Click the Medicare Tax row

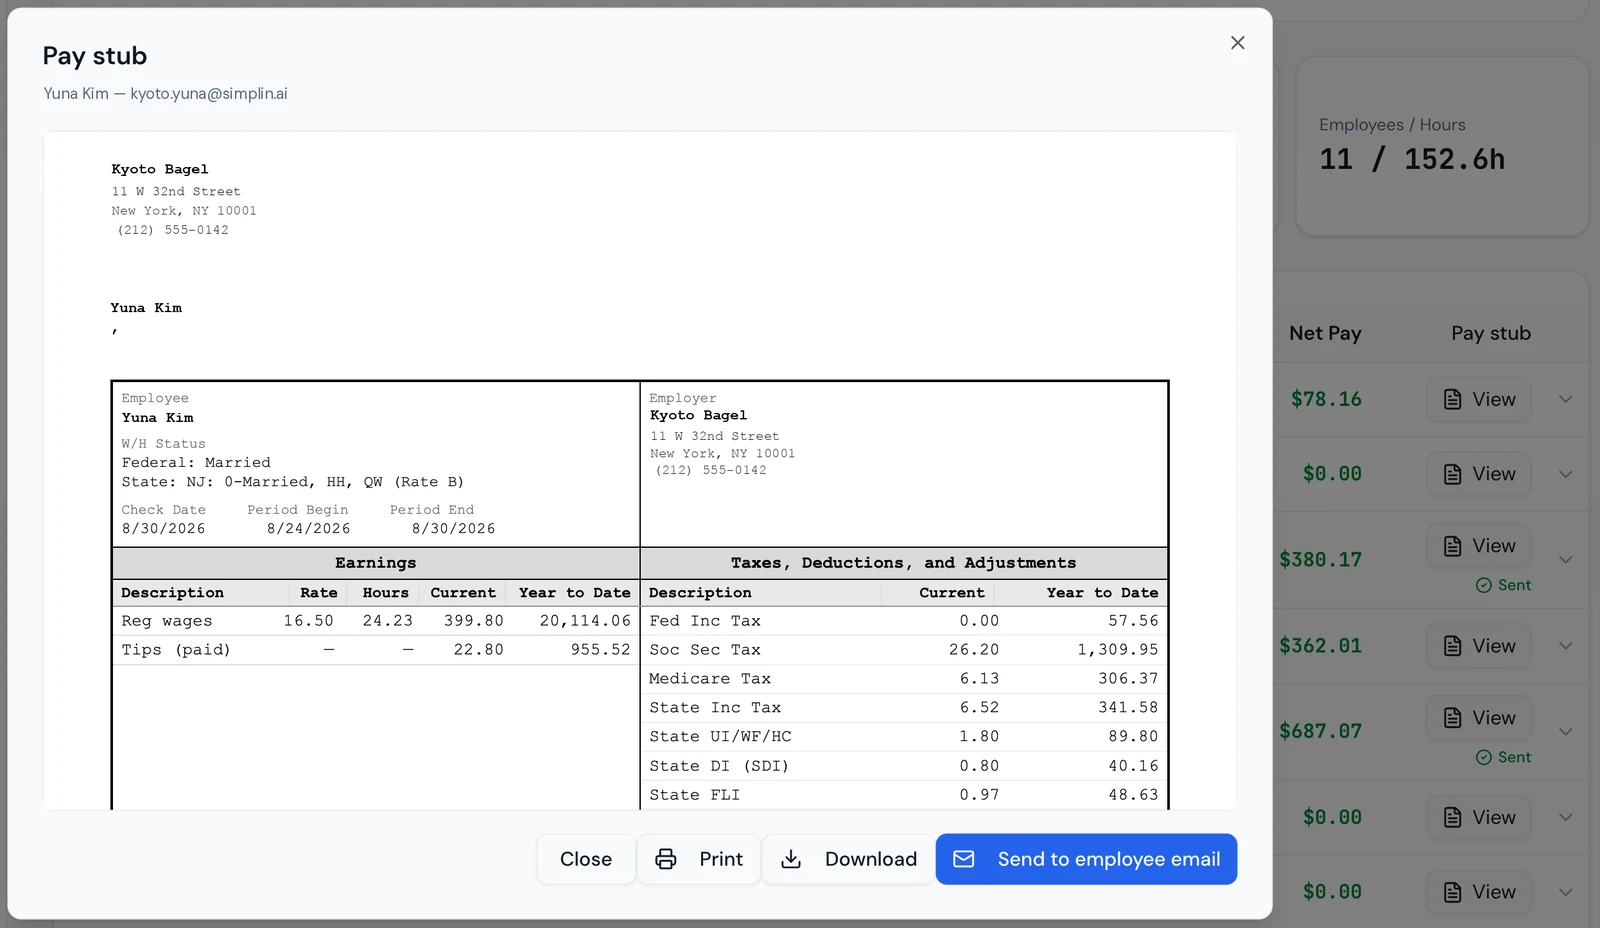tap(904, 679)
